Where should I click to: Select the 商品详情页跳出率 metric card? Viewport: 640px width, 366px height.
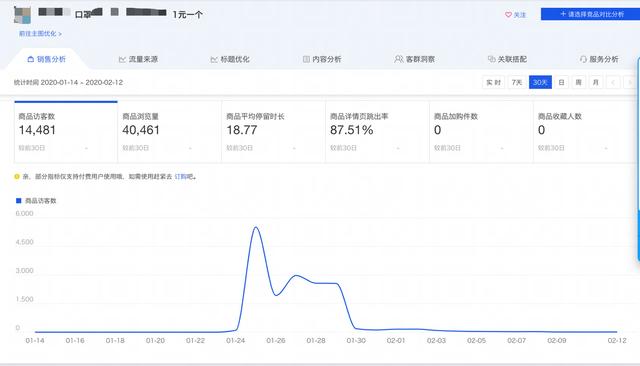point(378,132)
